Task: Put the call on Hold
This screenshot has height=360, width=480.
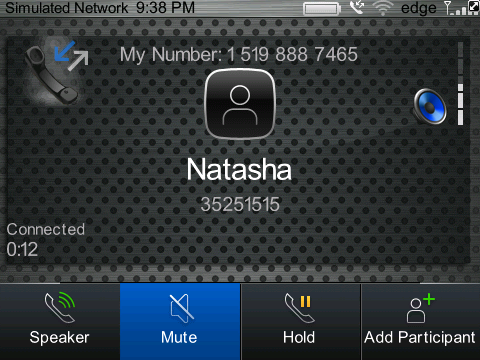Action: (x=301, y=322)
